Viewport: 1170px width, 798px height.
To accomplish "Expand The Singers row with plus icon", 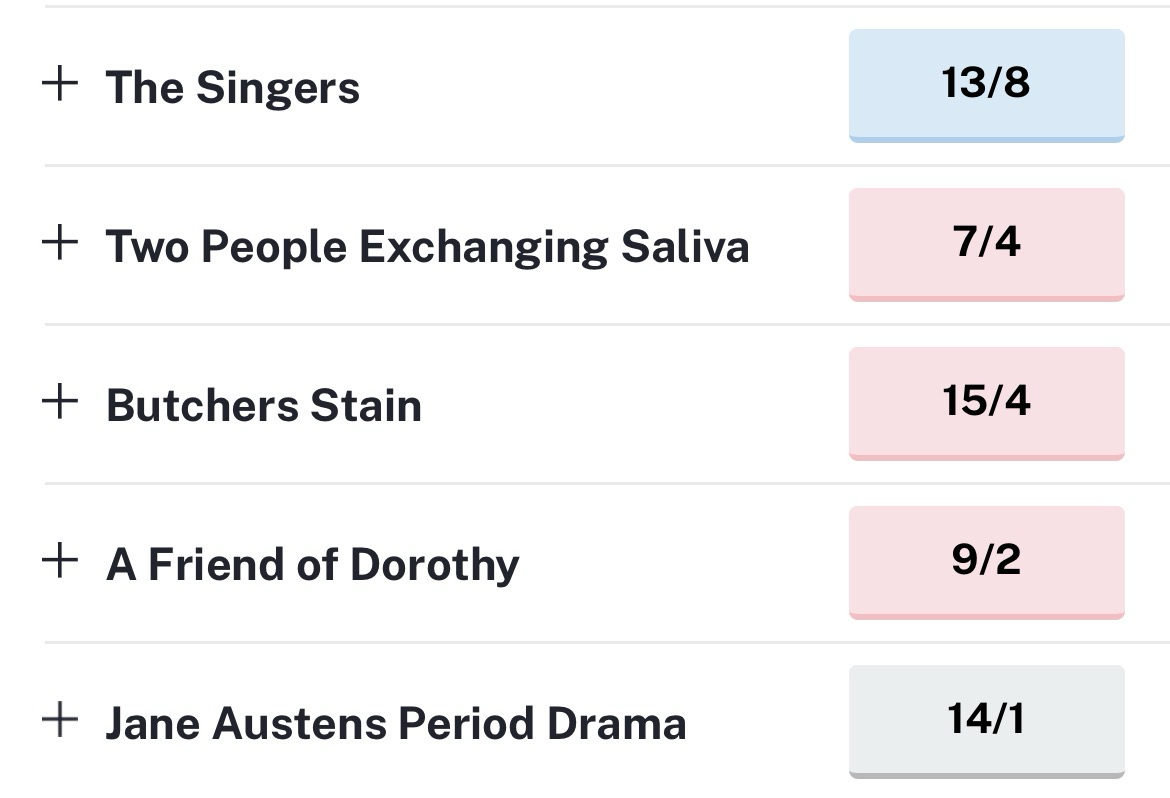I will [60, 84].
